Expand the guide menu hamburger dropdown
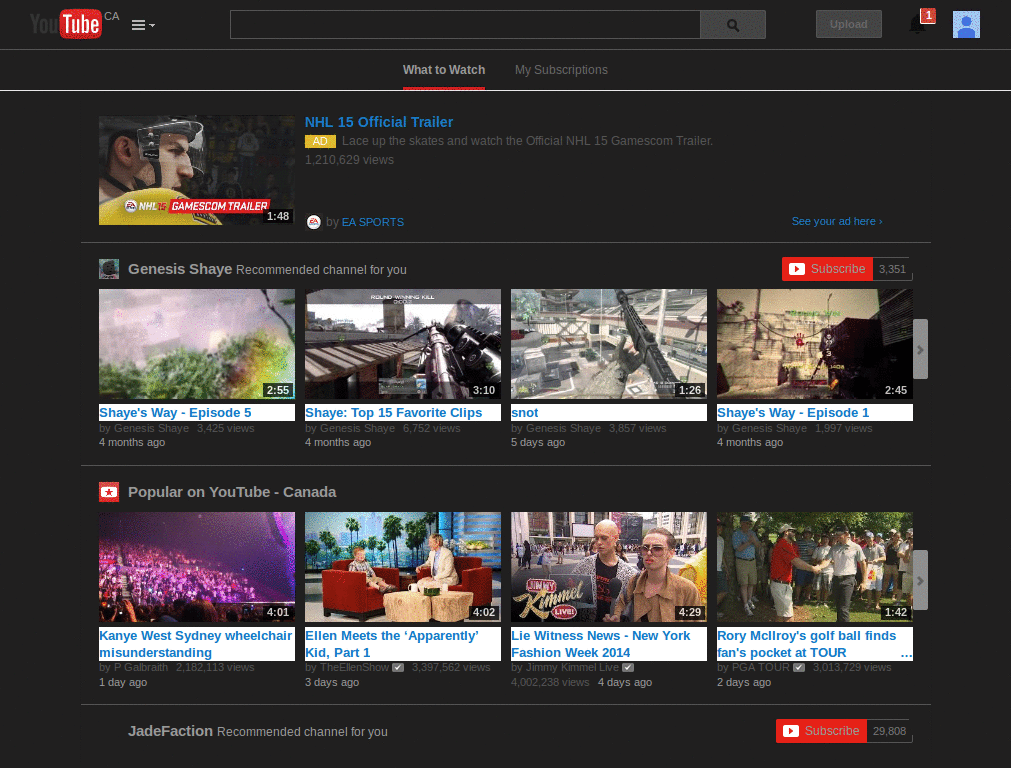The width and height of the screenshot is (1024, 768). (x=143, y=25)
